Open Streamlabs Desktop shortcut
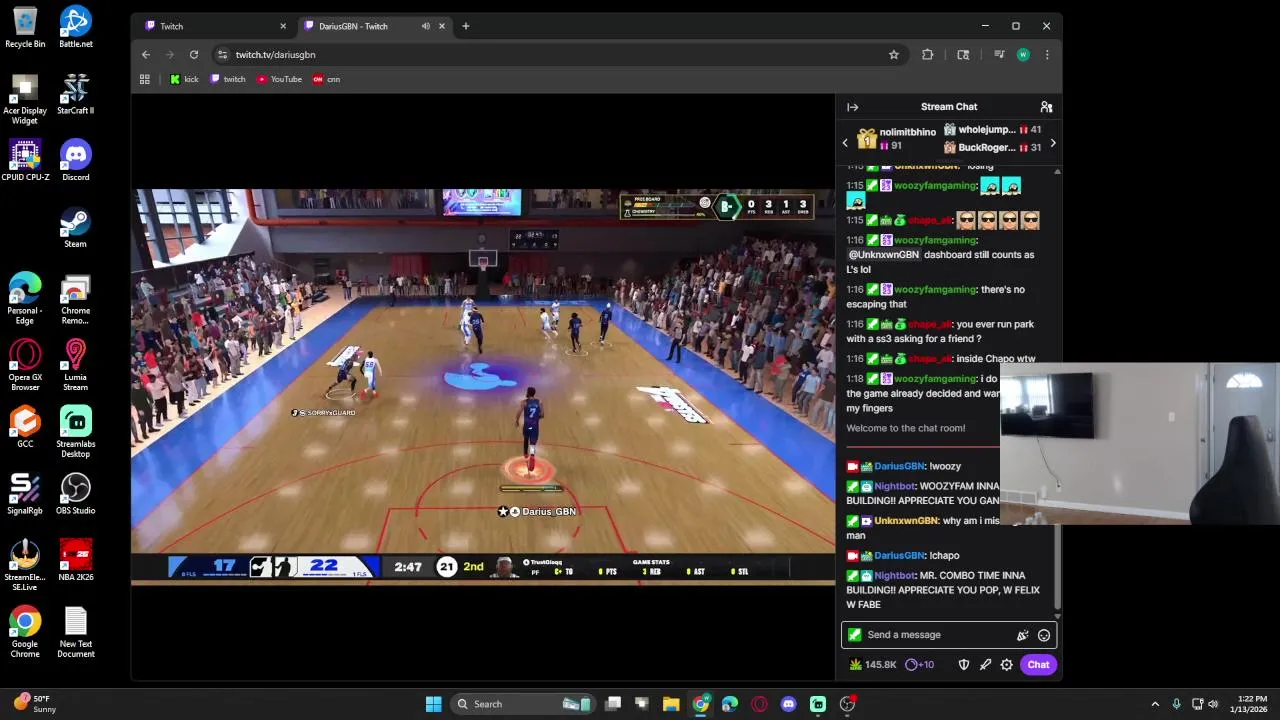Image resolution: width=1280 pixels, height=720 pixels. 76,432
